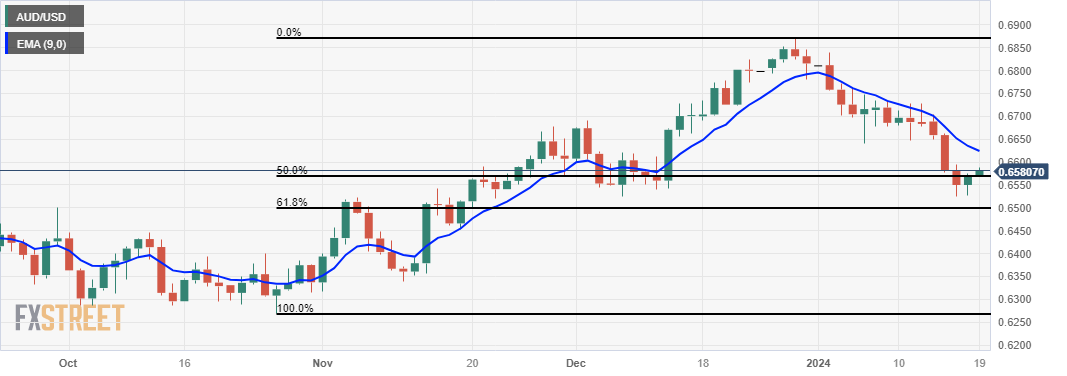
Task: Click the blue EMA line end near 0.6620
Action: 978,150
